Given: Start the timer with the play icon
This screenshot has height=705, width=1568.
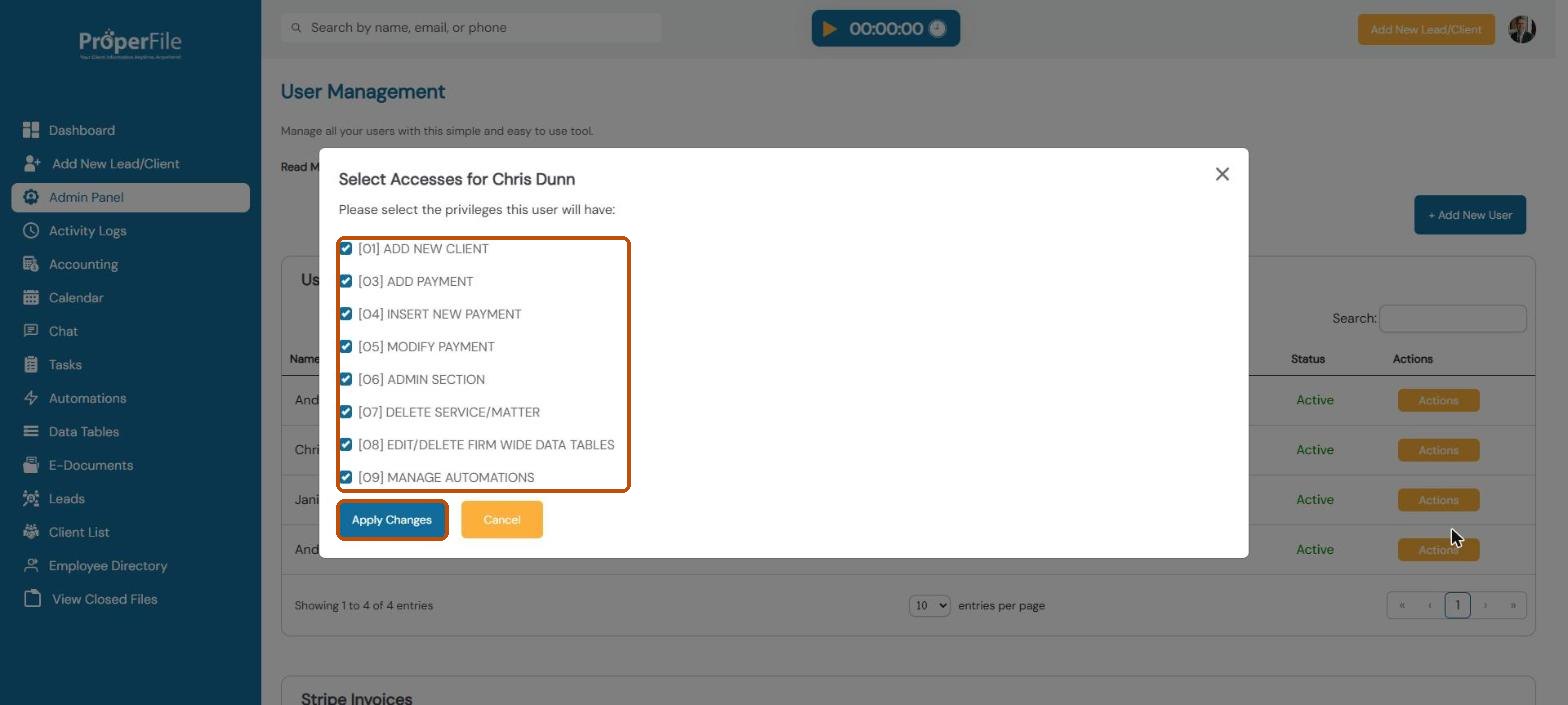Looking at the screenshot, I should pyautogui.click(x=829, y=29).
